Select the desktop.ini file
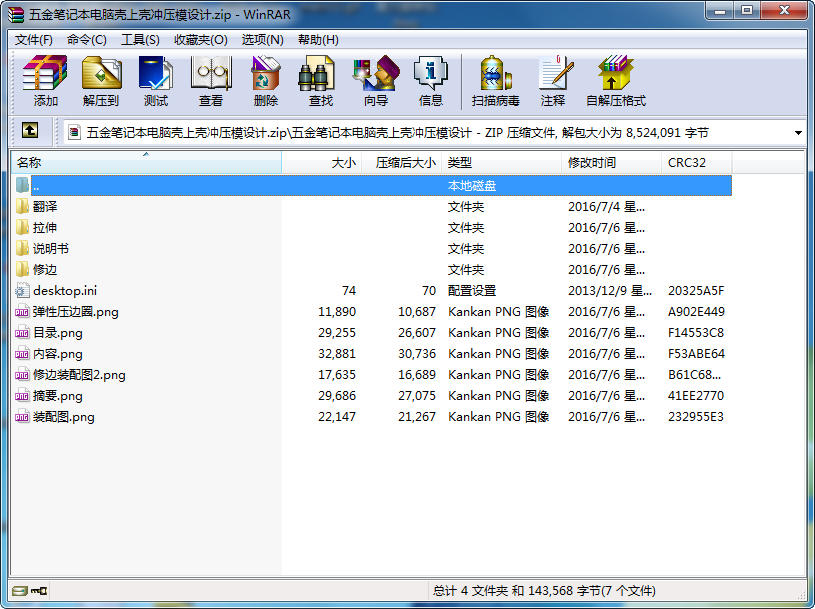 [x=65, y=290]
